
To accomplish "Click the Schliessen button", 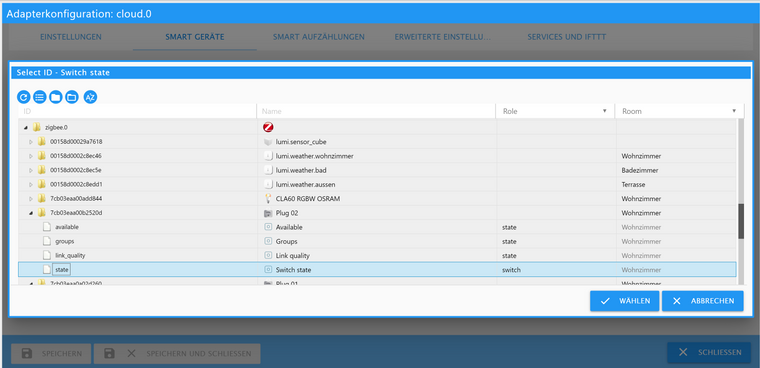I will 710,352.
